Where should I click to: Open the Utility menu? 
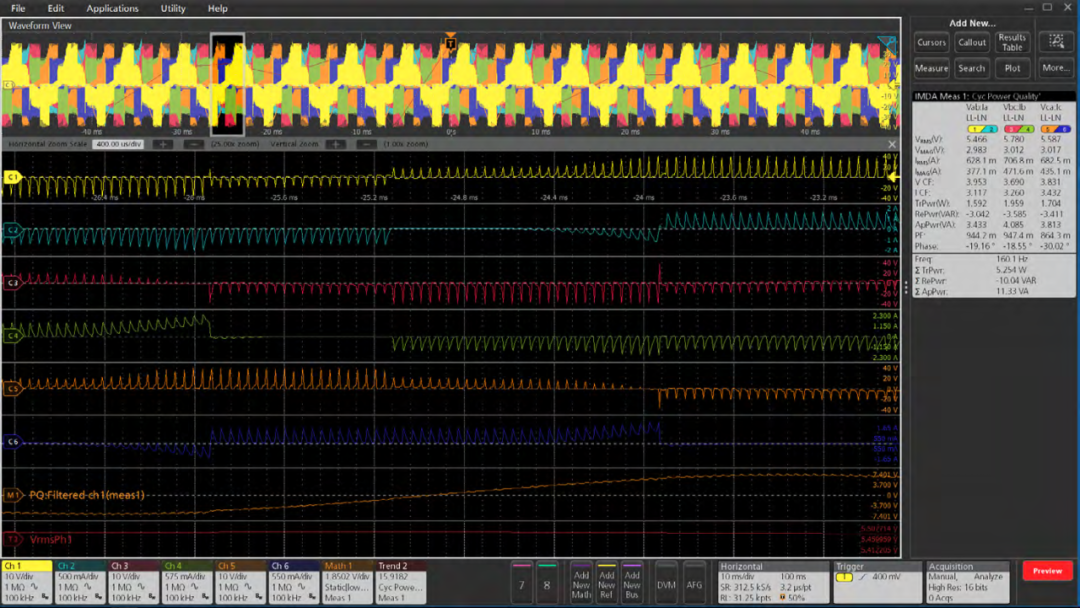tap(173, 8)
